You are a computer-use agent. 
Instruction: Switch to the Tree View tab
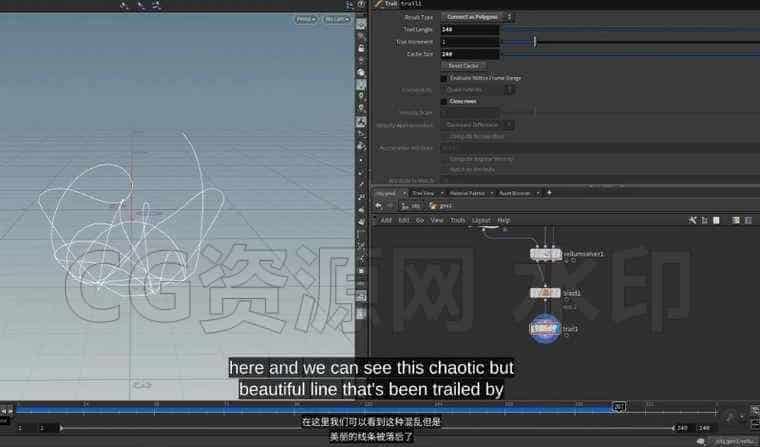pyautogui.click(x=423, y=193)
